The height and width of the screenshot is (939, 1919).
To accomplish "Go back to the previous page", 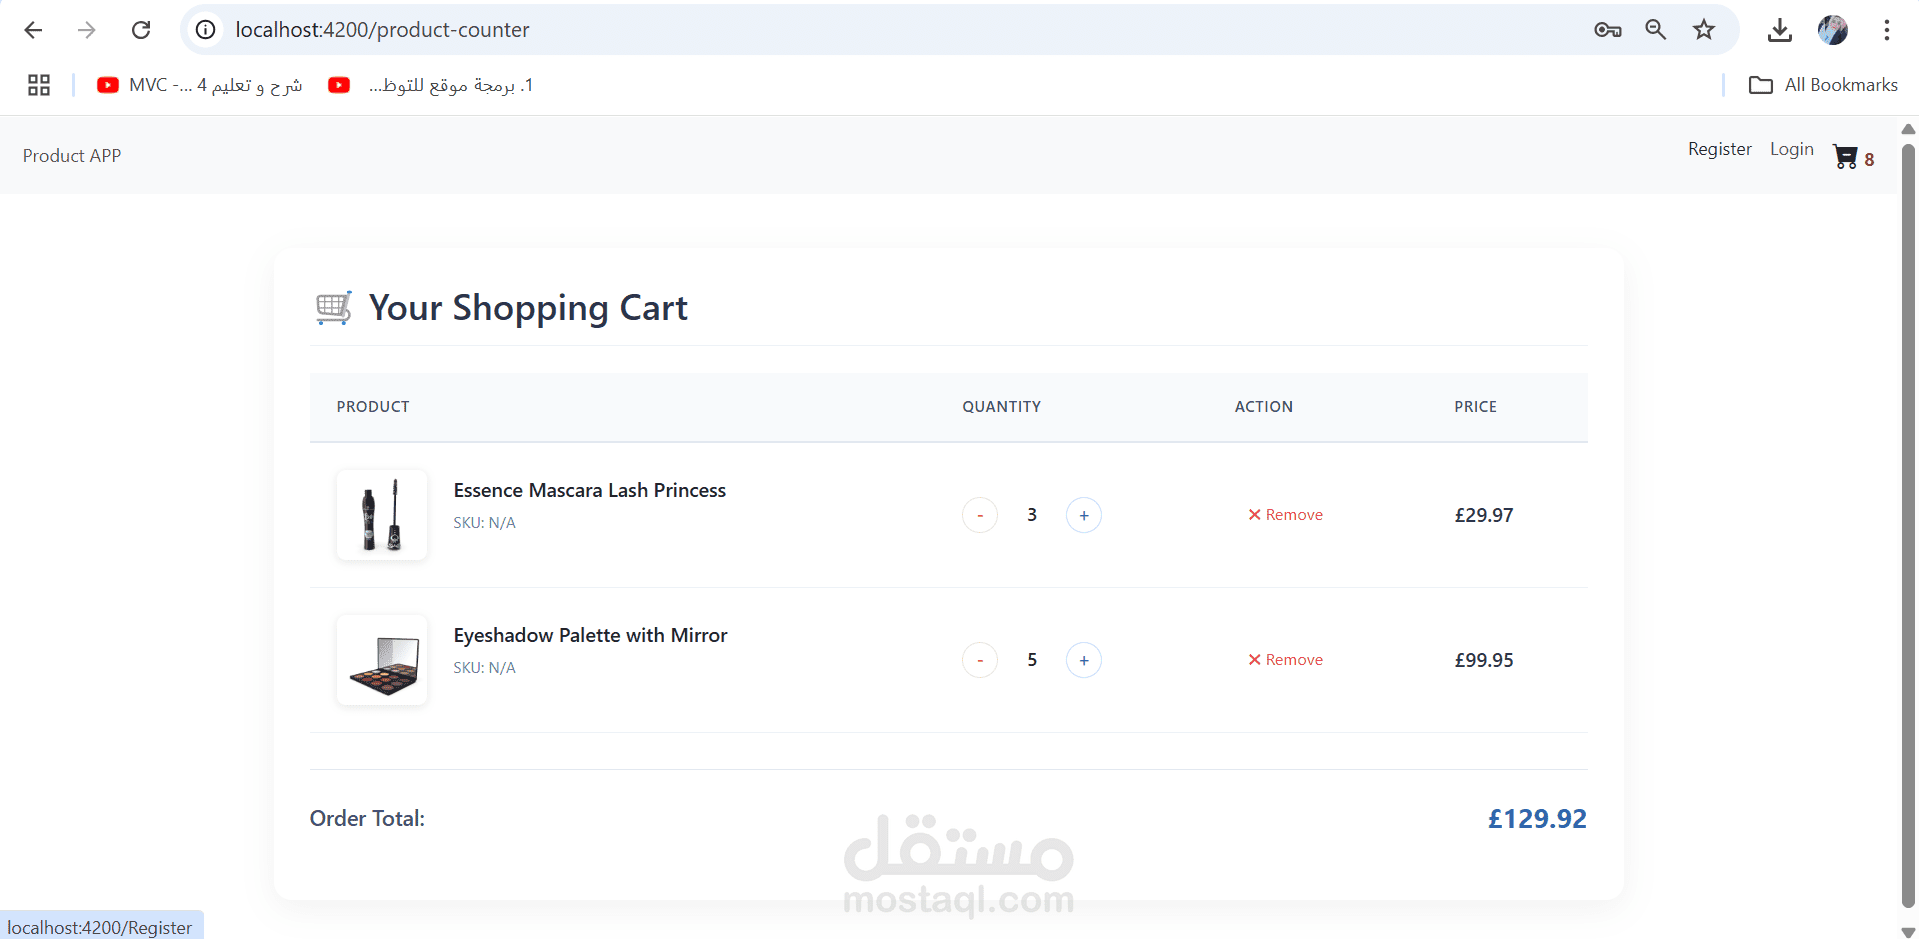I will pos(33,30).
